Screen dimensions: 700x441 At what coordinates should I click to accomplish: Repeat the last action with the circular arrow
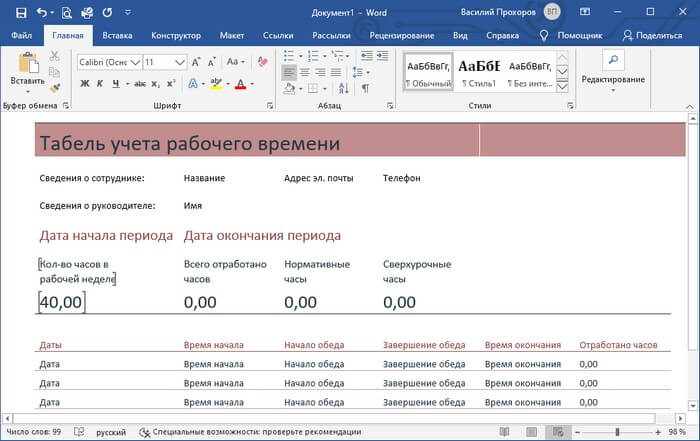click(107, 12)
